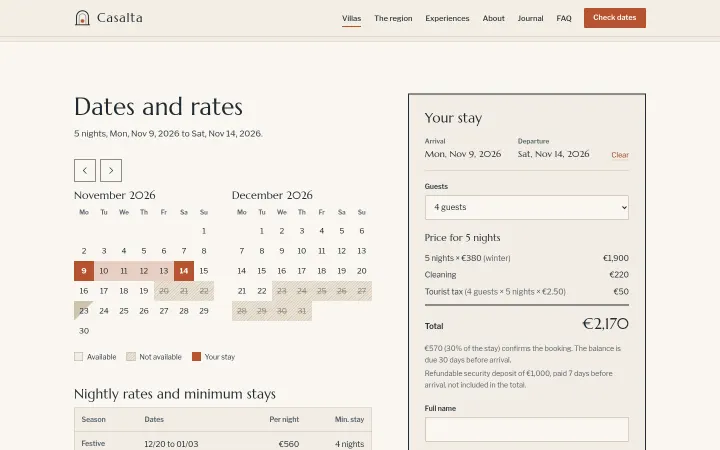Open the Villas nav item
Viewport: 720px width, 450px height.
351,18
